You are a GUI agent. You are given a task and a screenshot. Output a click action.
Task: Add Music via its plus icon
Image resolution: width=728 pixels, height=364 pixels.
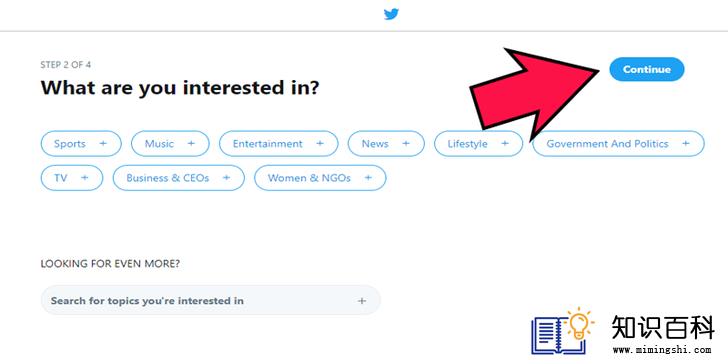tap(191, 143)
